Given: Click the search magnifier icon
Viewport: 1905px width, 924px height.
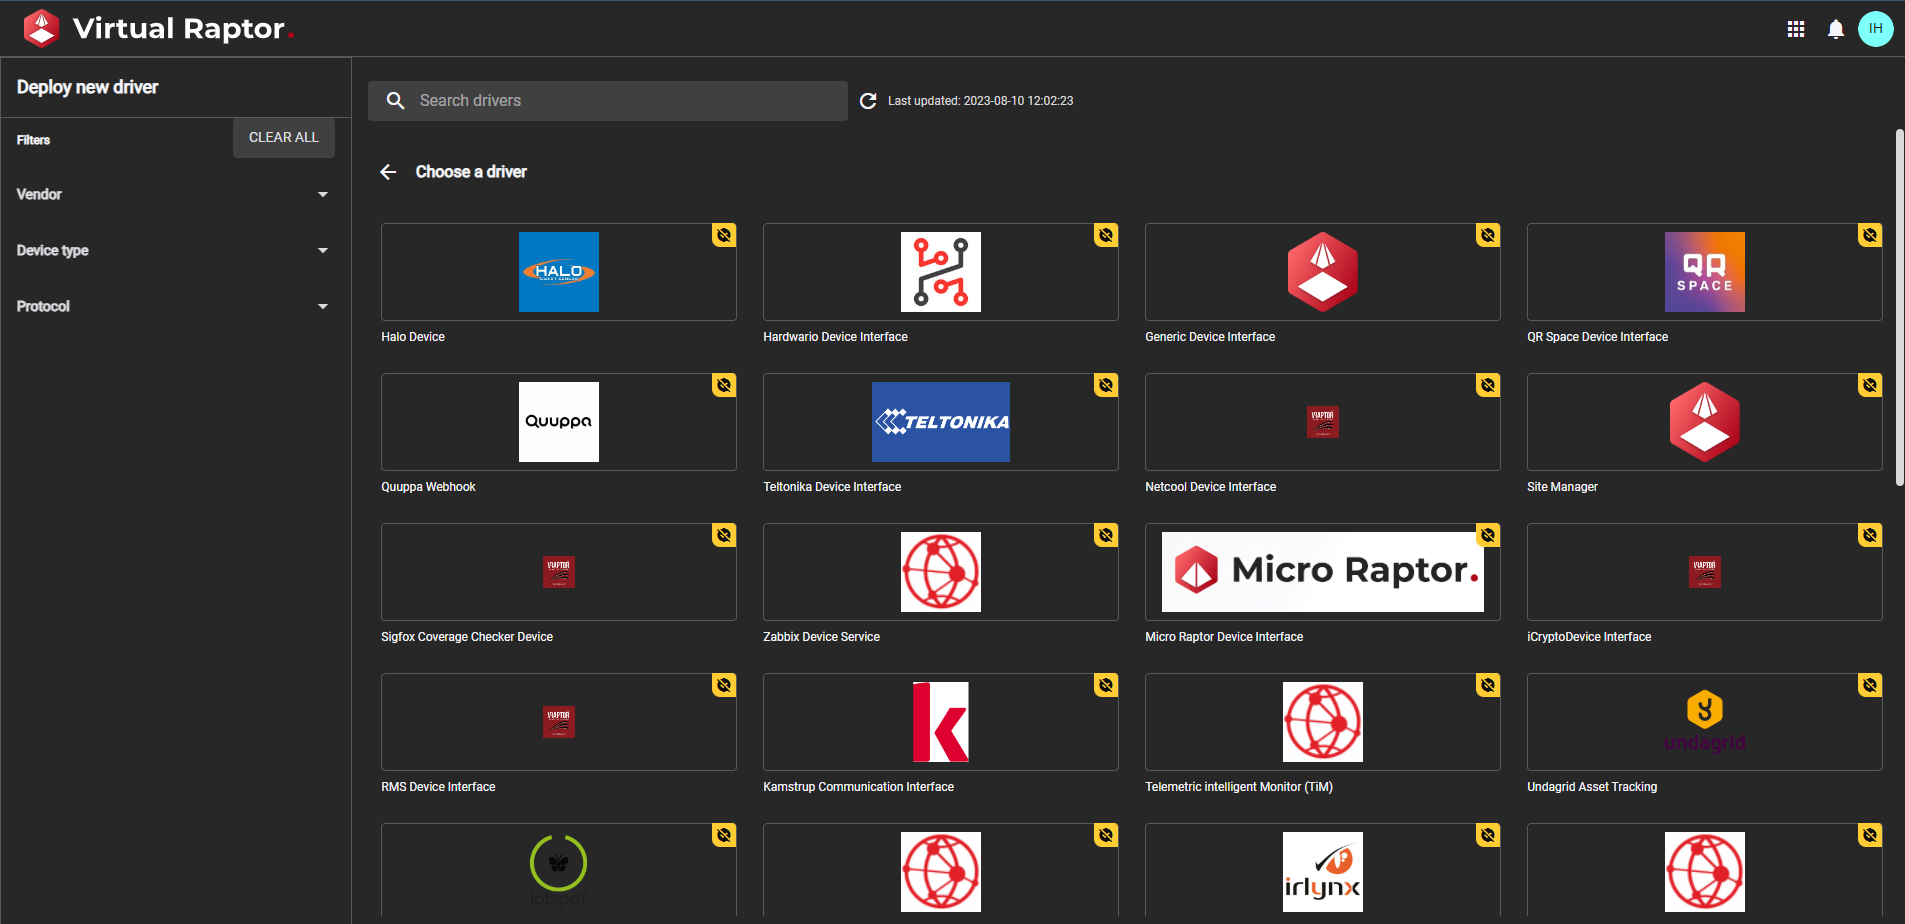Looking at the screenshot, I should [396, 101].
